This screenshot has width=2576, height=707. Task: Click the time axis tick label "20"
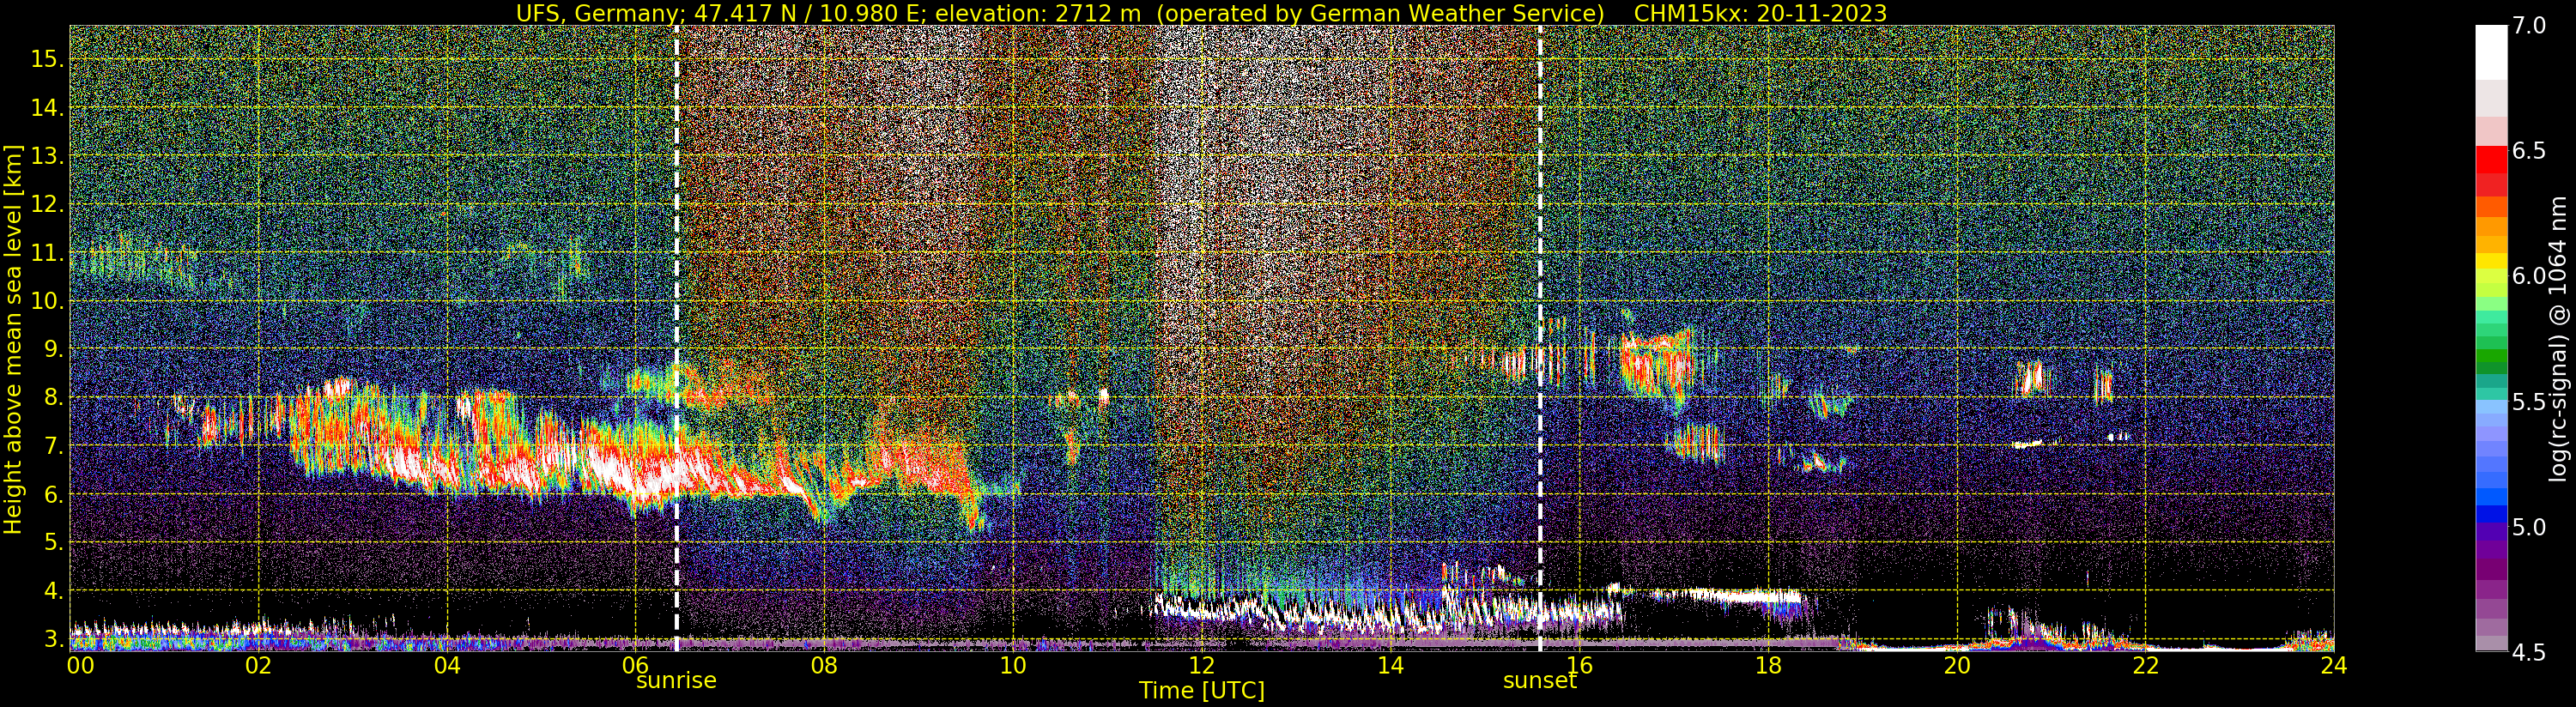pos(1956,665)
